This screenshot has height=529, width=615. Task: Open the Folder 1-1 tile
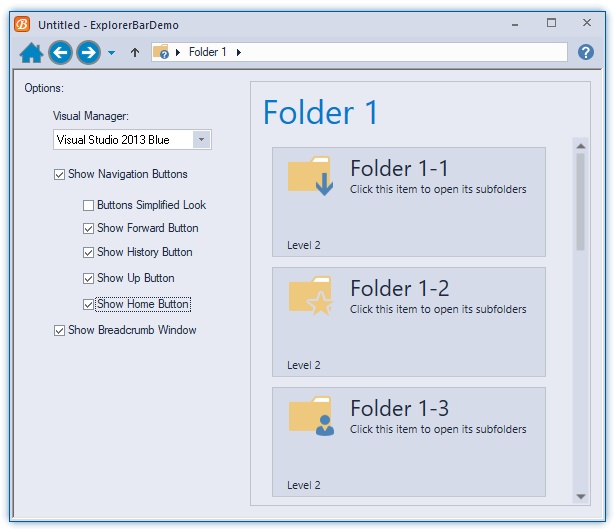point(409,202)
